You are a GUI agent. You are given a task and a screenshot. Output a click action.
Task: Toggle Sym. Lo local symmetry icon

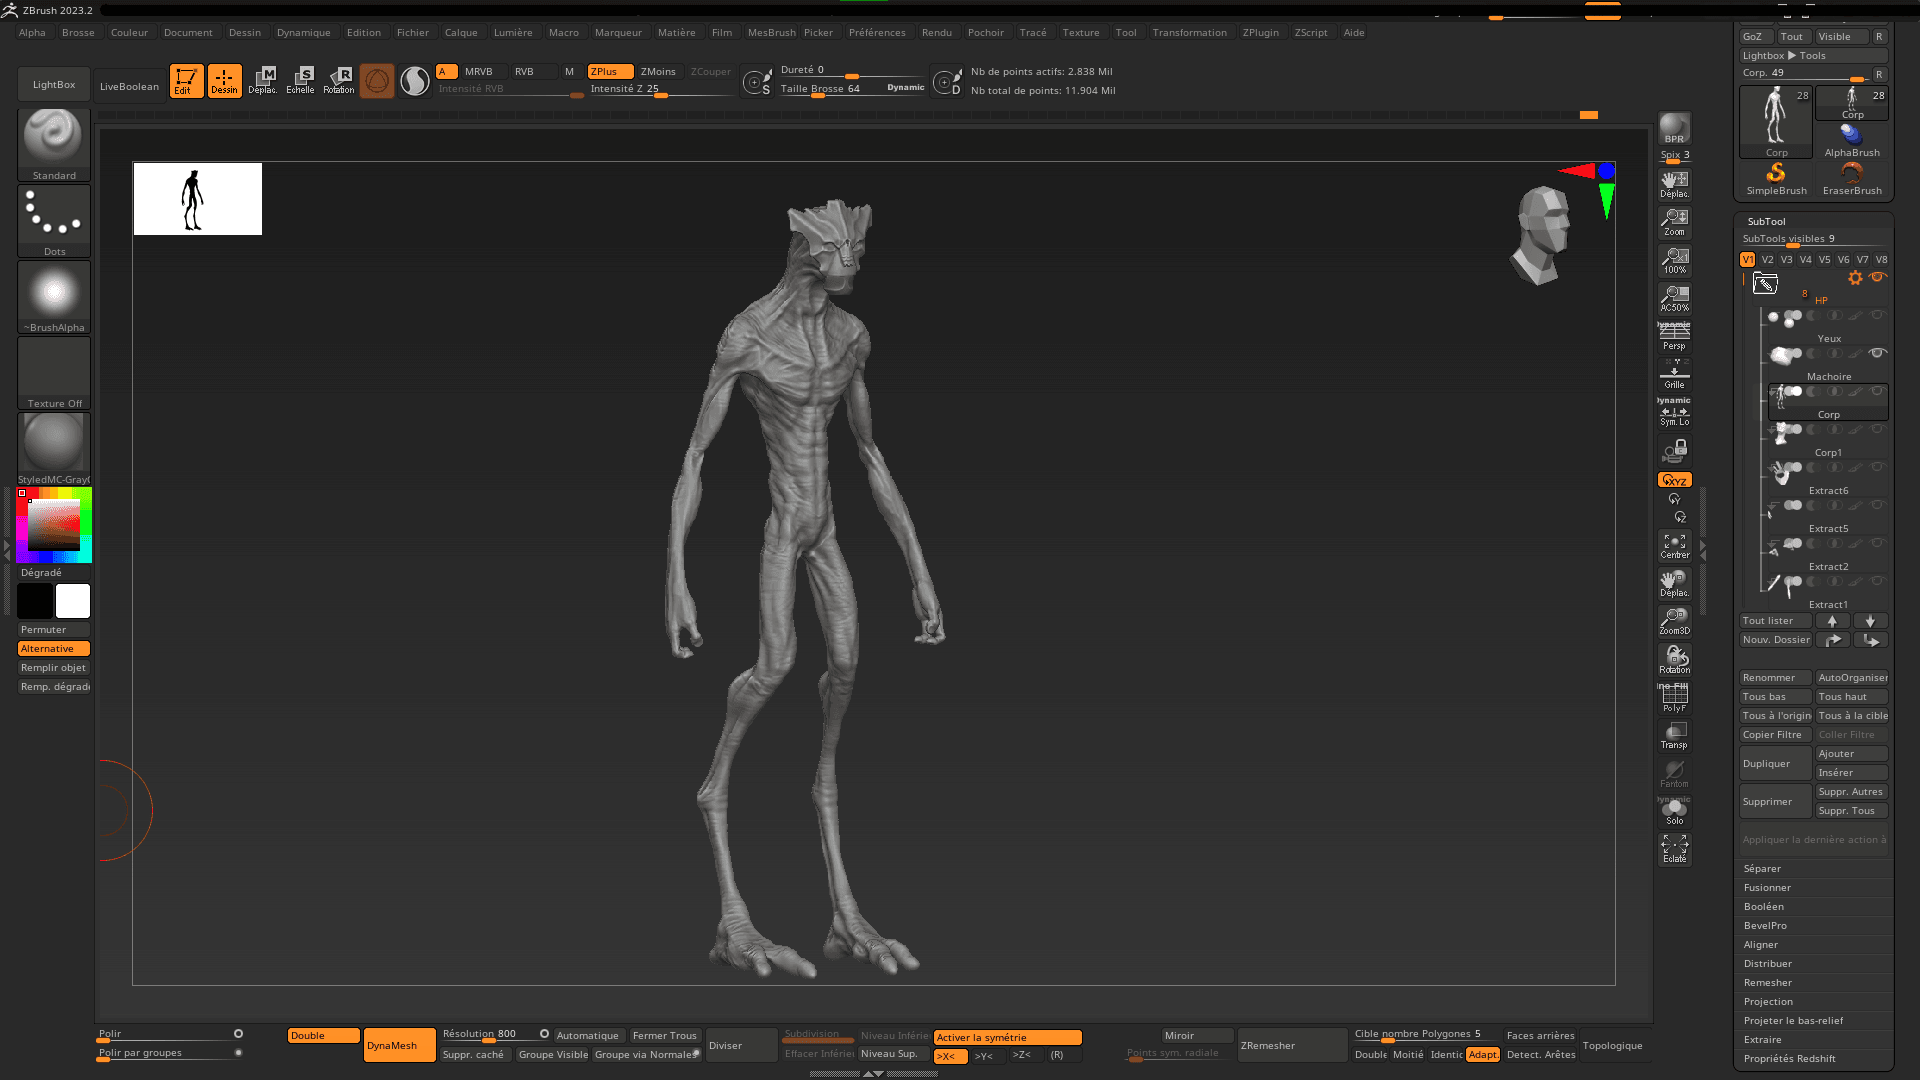pyautogui.click(x=1674, y=414)
